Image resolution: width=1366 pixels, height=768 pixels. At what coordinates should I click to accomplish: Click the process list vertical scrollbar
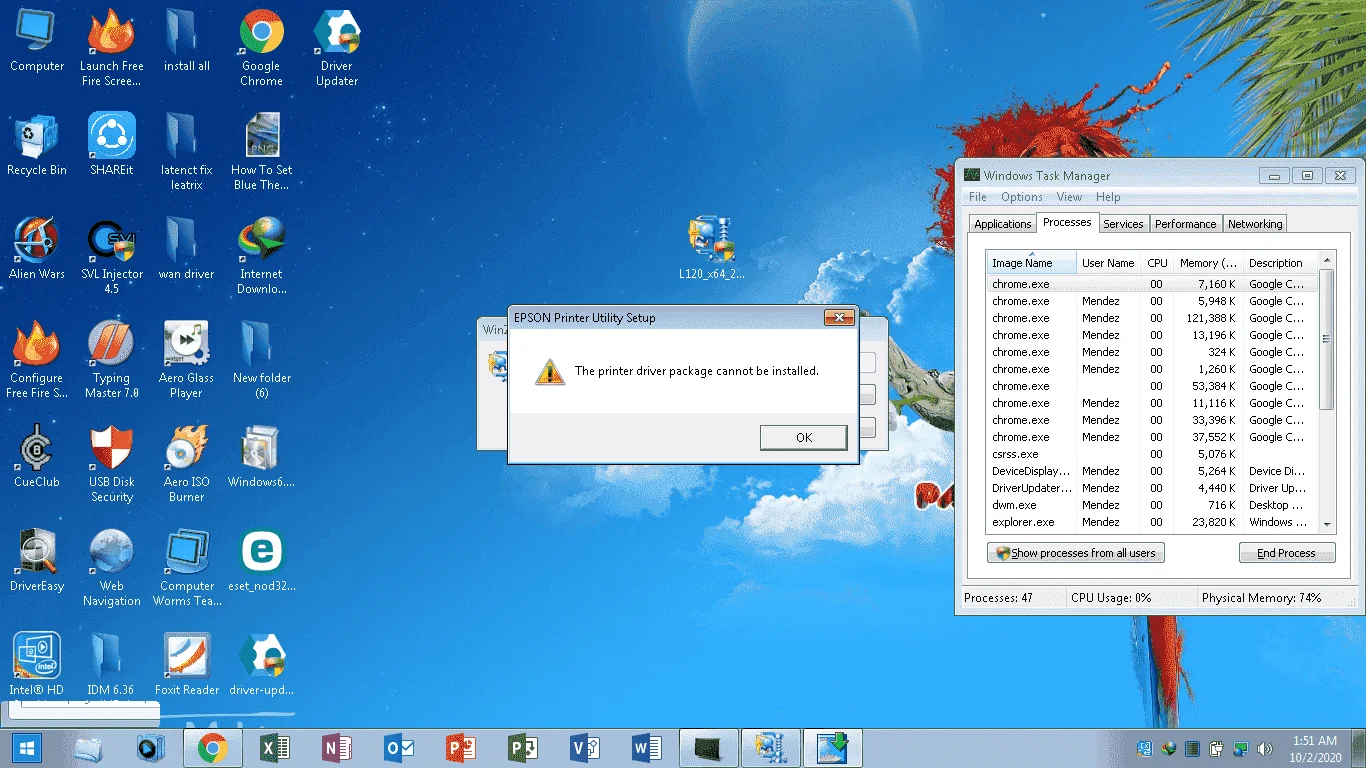point(1327,340)
